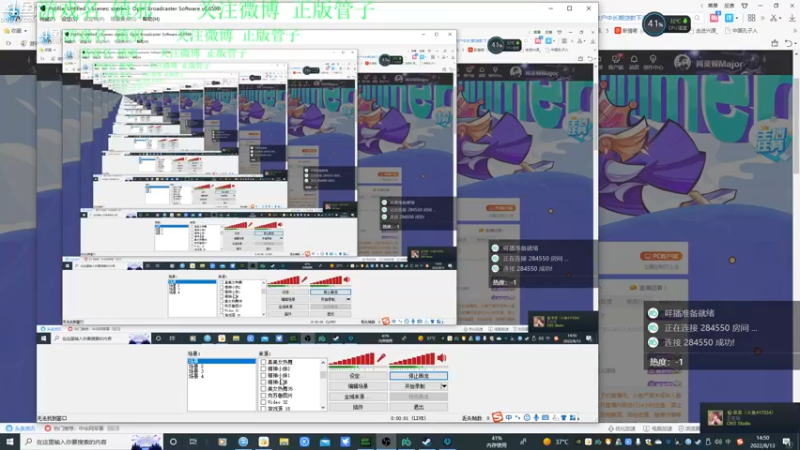
Task: Click the microphone icon next to volume meter
Action: coord(381,358)
